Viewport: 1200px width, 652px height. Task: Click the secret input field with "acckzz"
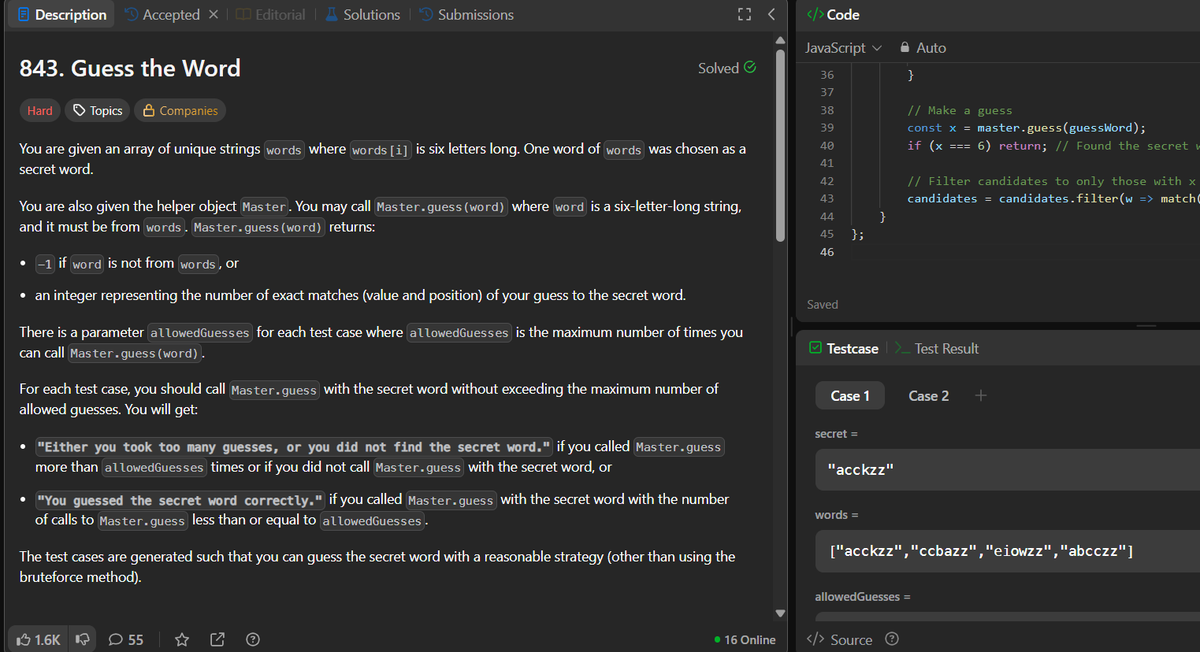[x=1008, y=470]
